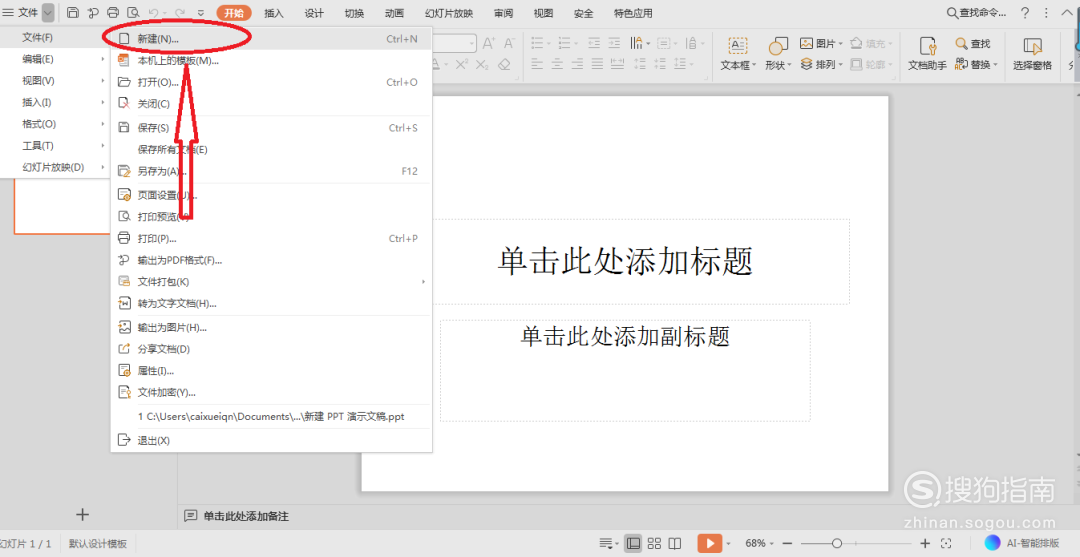The width and height of the screenshot is (1080, 557).
Task: Choose 分享文档(D) menu entry
Action: tap(271, 349)
